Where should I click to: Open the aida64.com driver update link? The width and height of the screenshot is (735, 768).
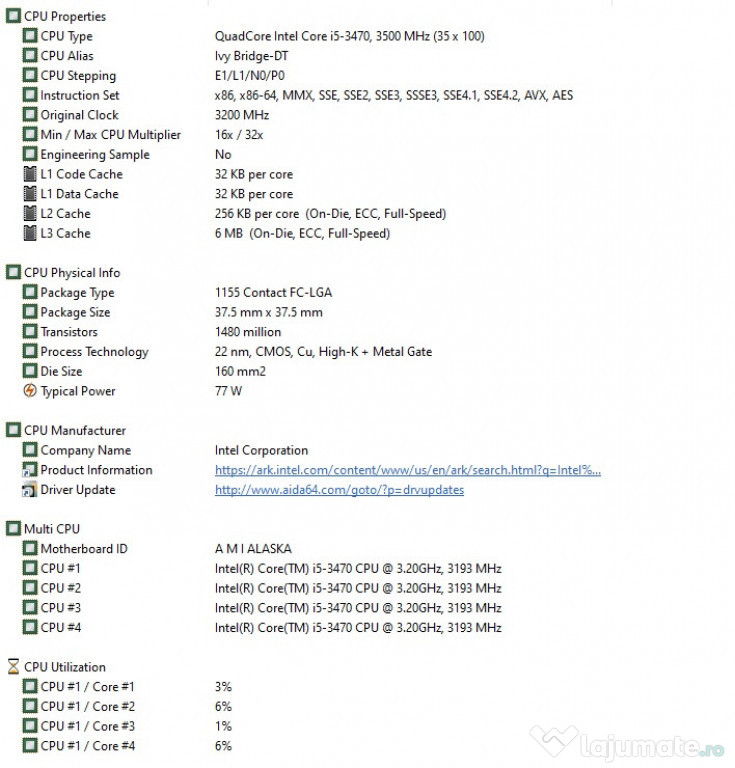click(339, 490)
